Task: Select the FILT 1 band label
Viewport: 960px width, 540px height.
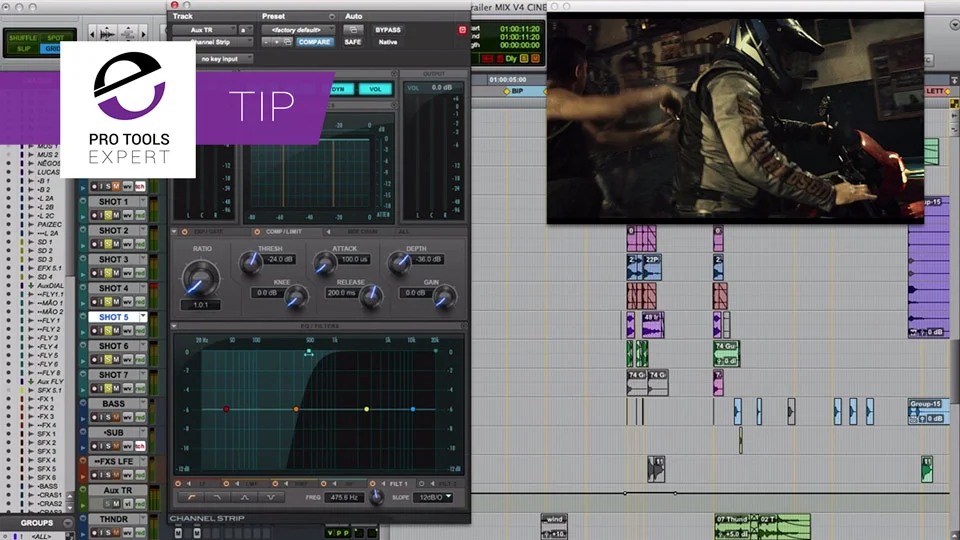Action: [x=398, y=484]
